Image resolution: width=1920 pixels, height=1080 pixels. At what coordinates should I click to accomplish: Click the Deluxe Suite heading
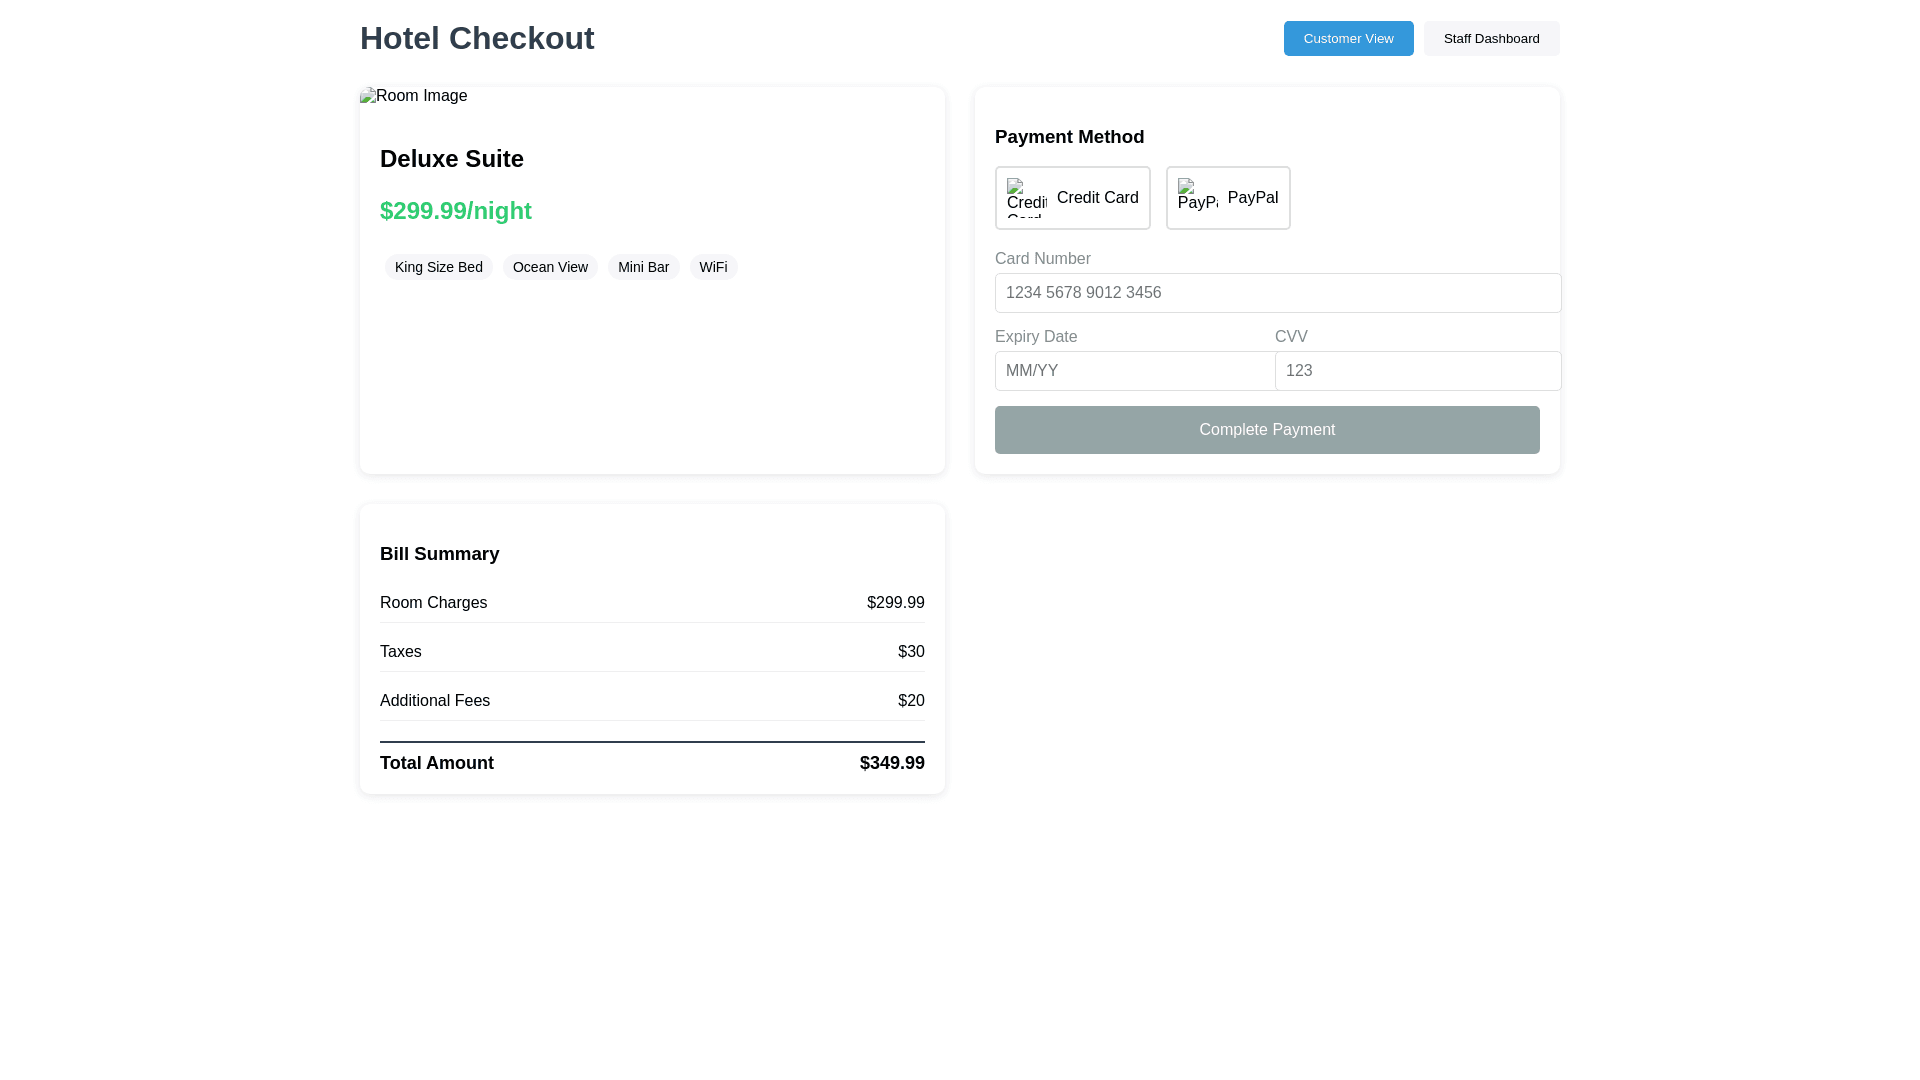point(452,159)
